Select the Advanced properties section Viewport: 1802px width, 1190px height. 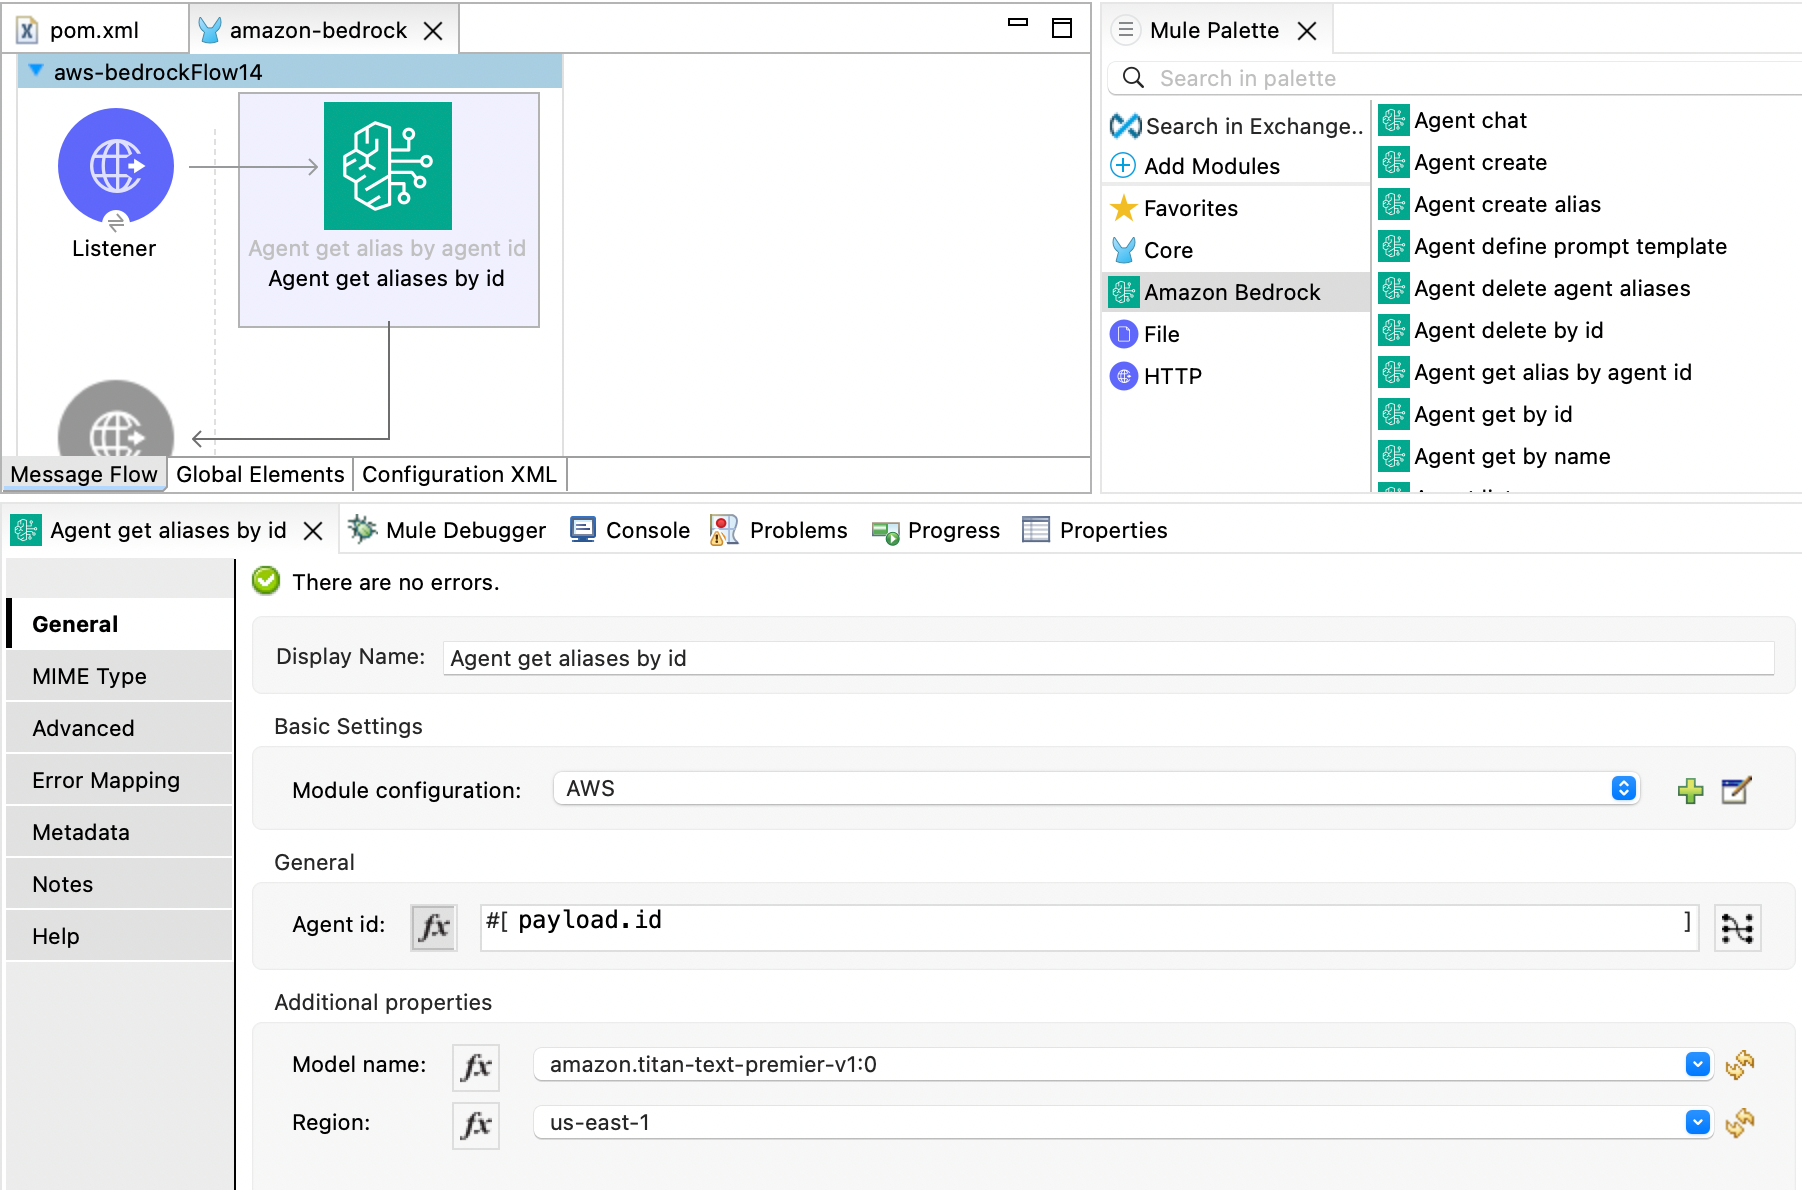[120, 728]
